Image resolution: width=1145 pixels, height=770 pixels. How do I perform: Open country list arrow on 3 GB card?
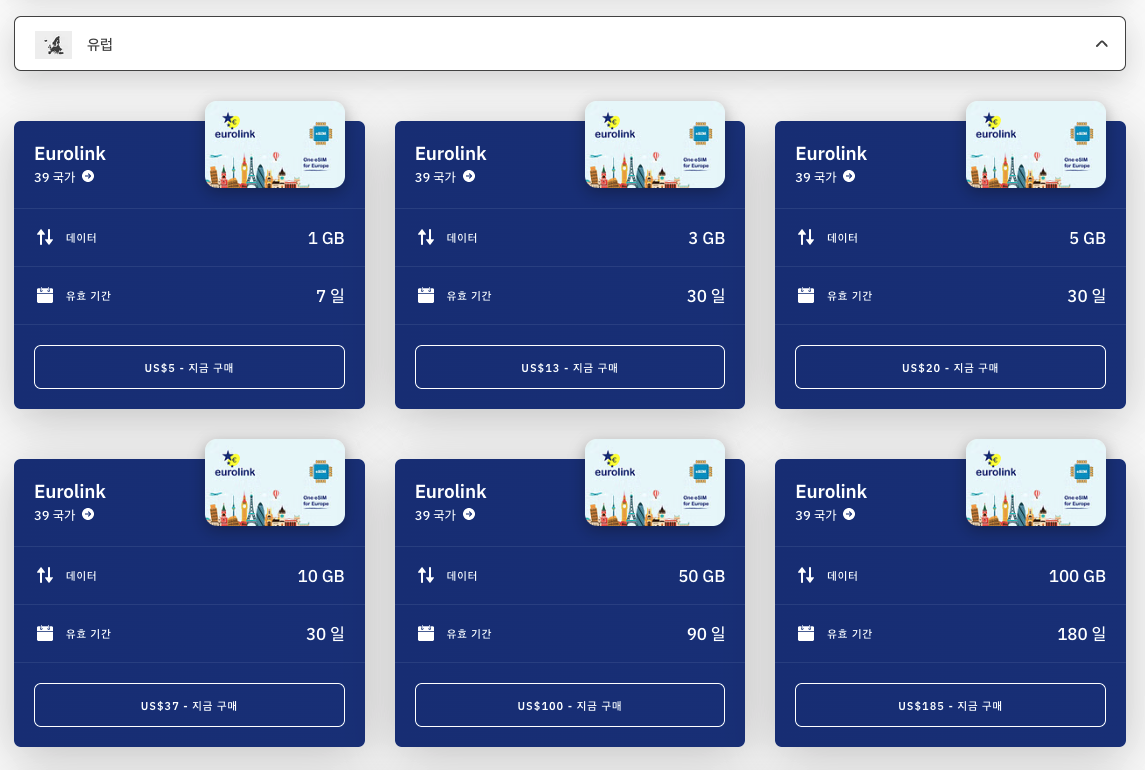(x=469, y=176)
